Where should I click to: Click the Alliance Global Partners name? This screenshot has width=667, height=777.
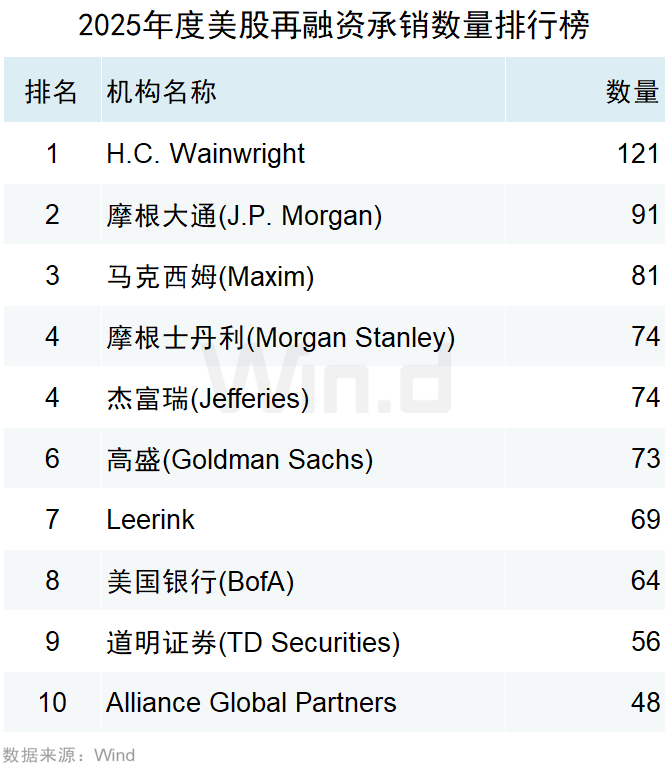click(x=251, y=703)
